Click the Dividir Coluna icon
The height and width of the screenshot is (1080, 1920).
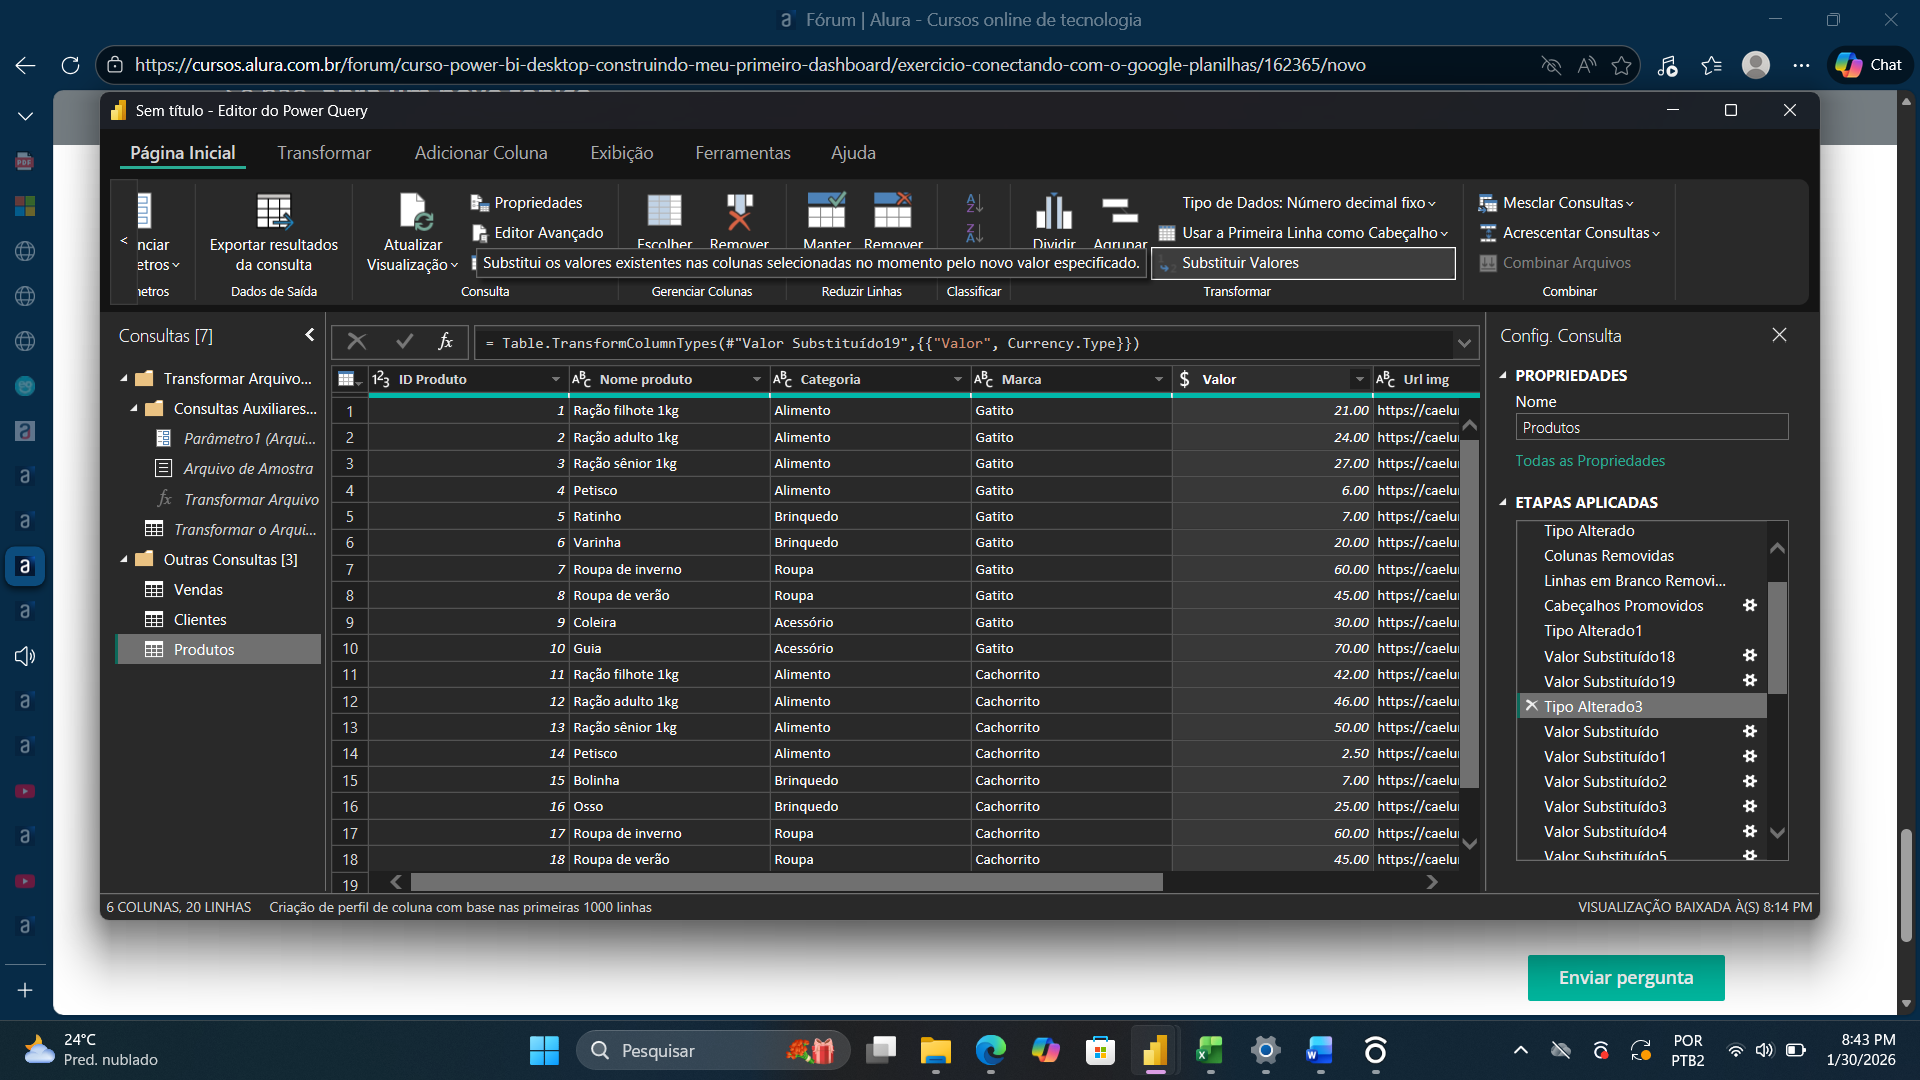point(1054,213)
